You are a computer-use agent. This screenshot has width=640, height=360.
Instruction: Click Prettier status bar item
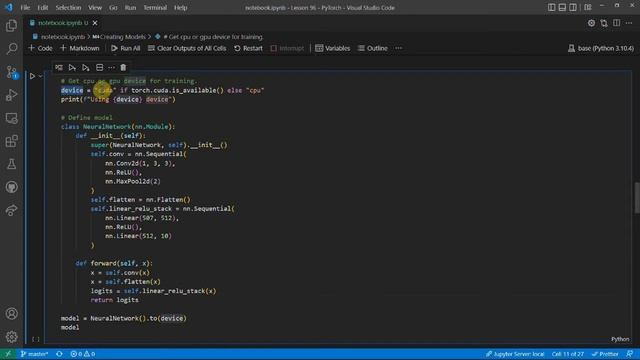tap(605, 354)
